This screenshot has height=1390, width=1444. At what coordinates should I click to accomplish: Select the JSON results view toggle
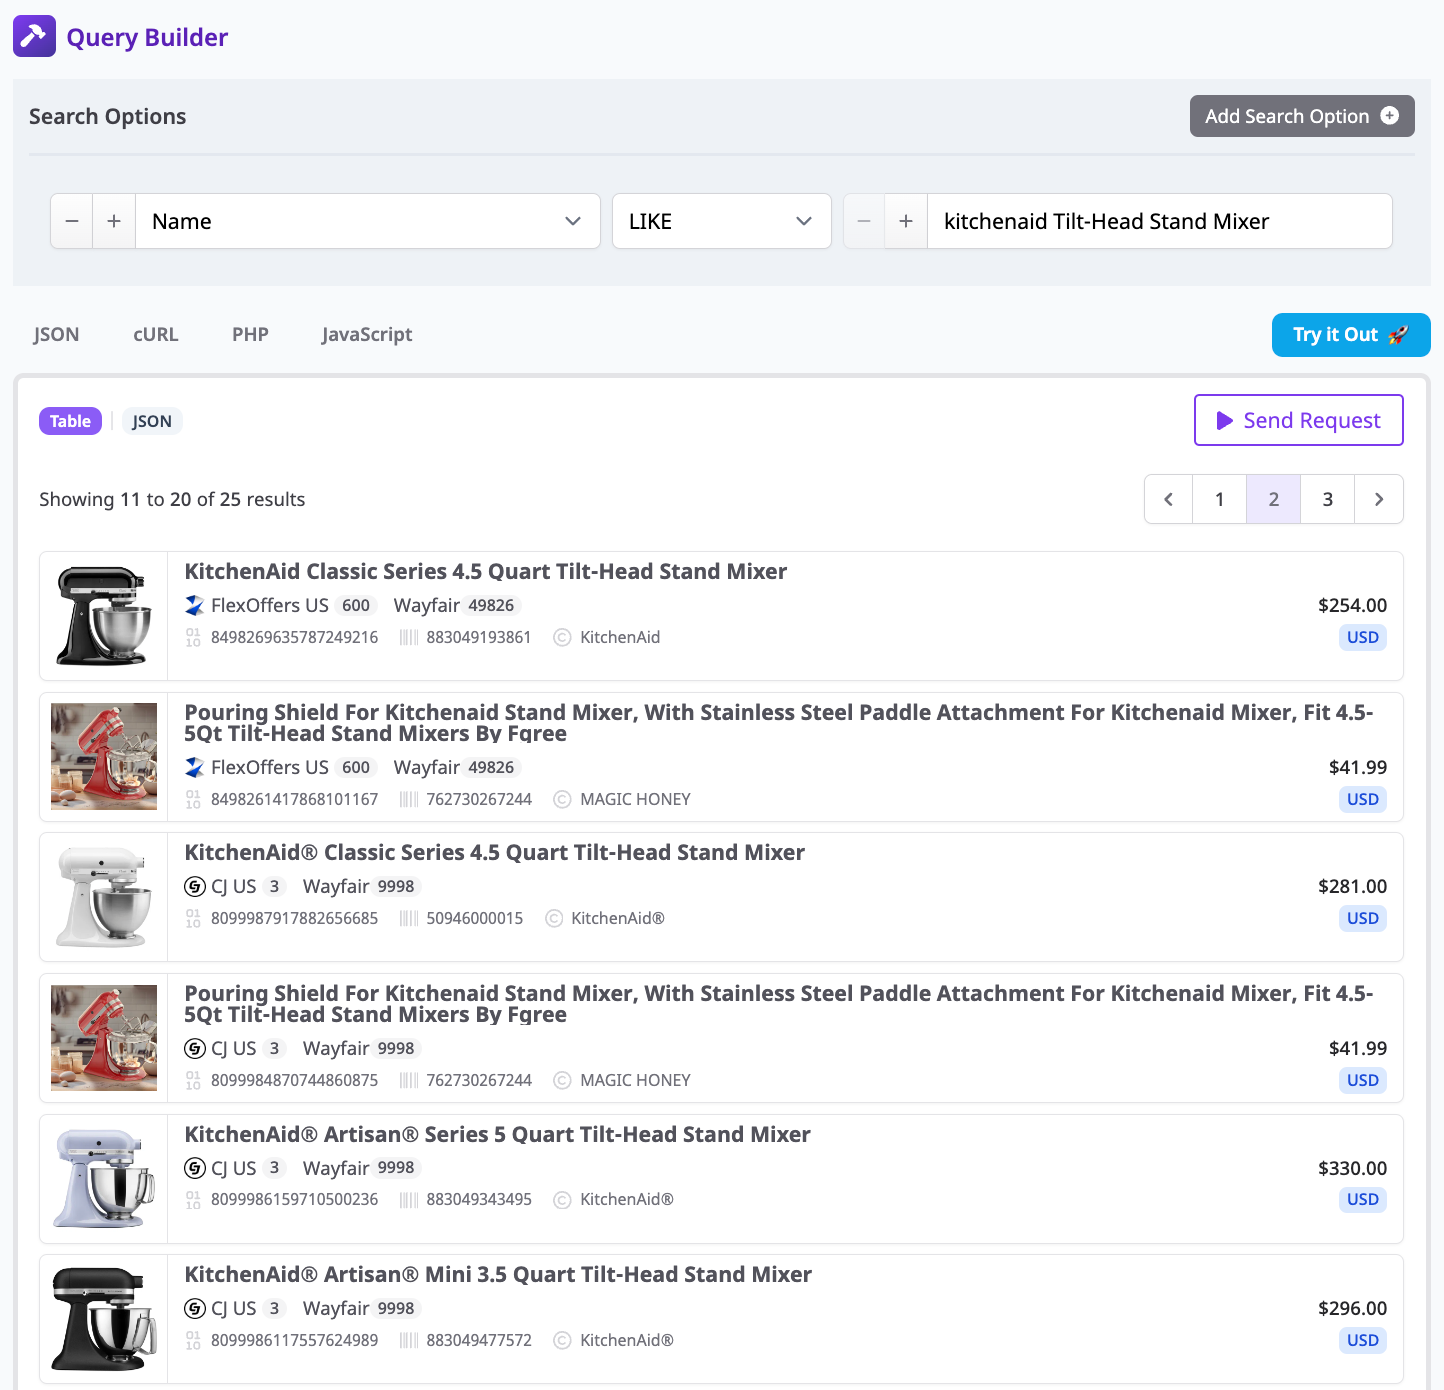pos(152,421)
